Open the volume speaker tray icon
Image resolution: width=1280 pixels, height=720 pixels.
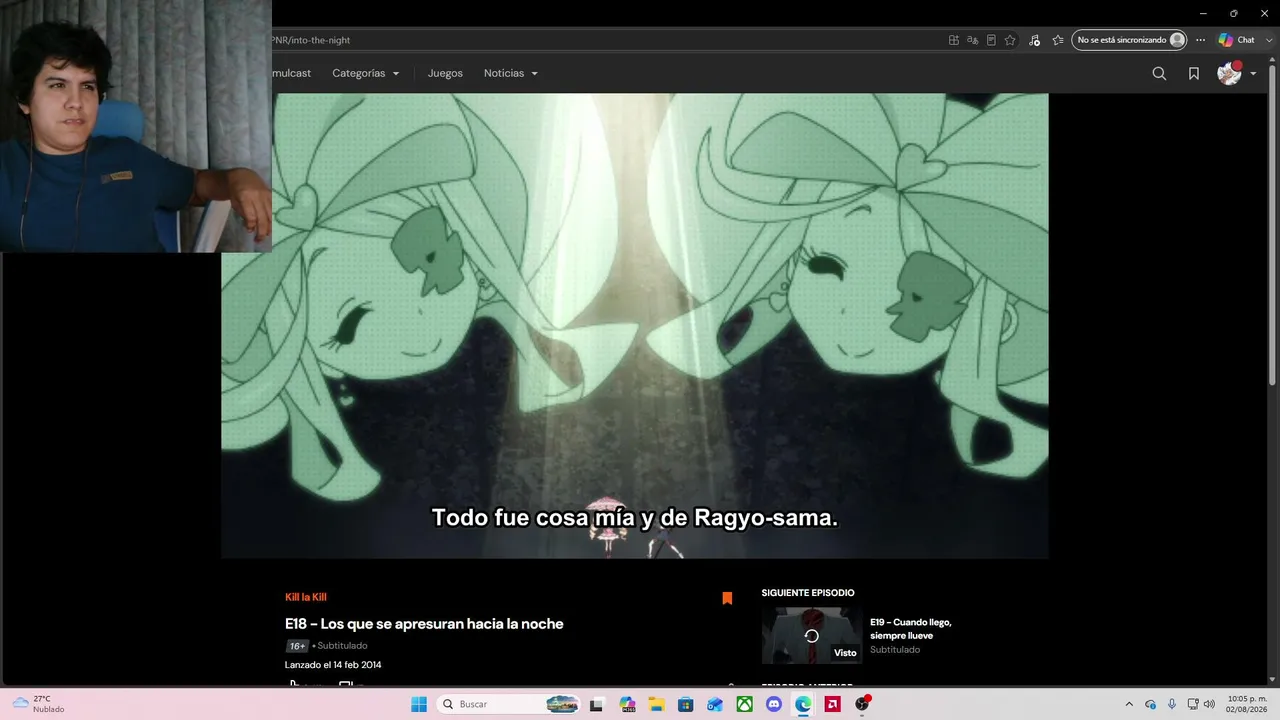(1209, 704)
